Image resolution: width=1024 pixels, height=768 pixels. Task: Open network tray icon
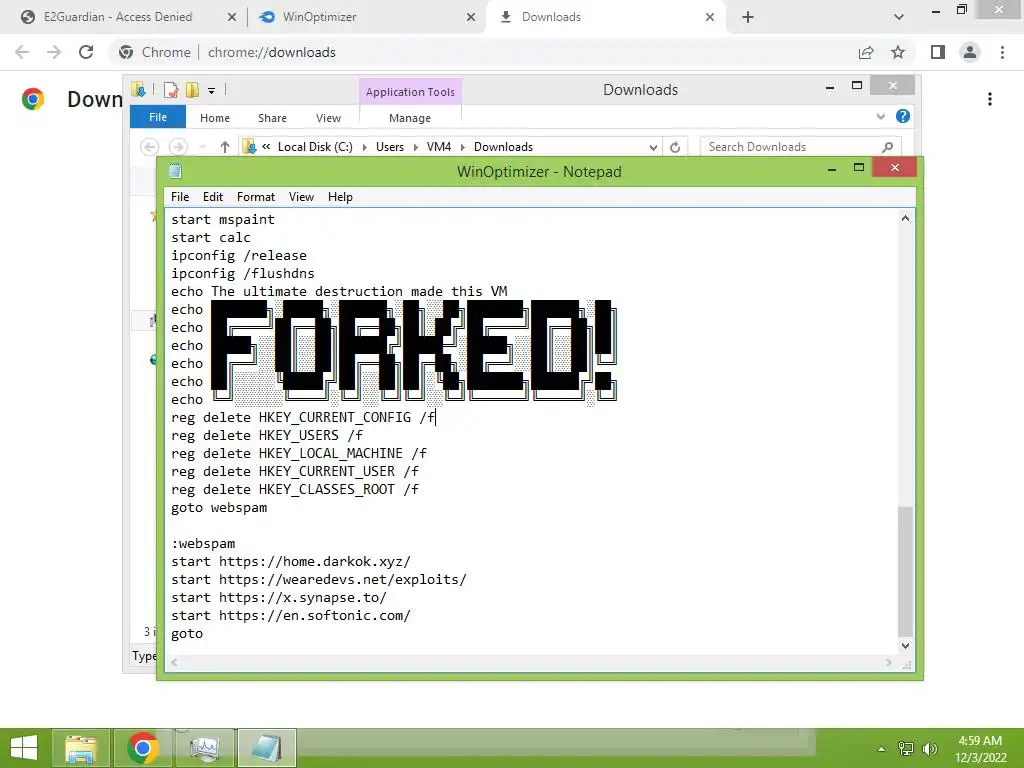click(x=906, y=749)
